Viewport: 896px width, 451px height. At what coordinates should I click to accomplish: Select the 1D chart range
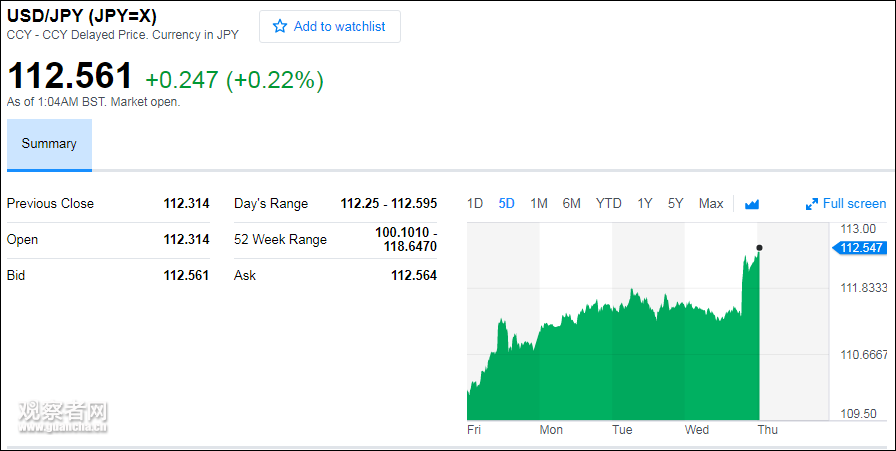(475, 204)
